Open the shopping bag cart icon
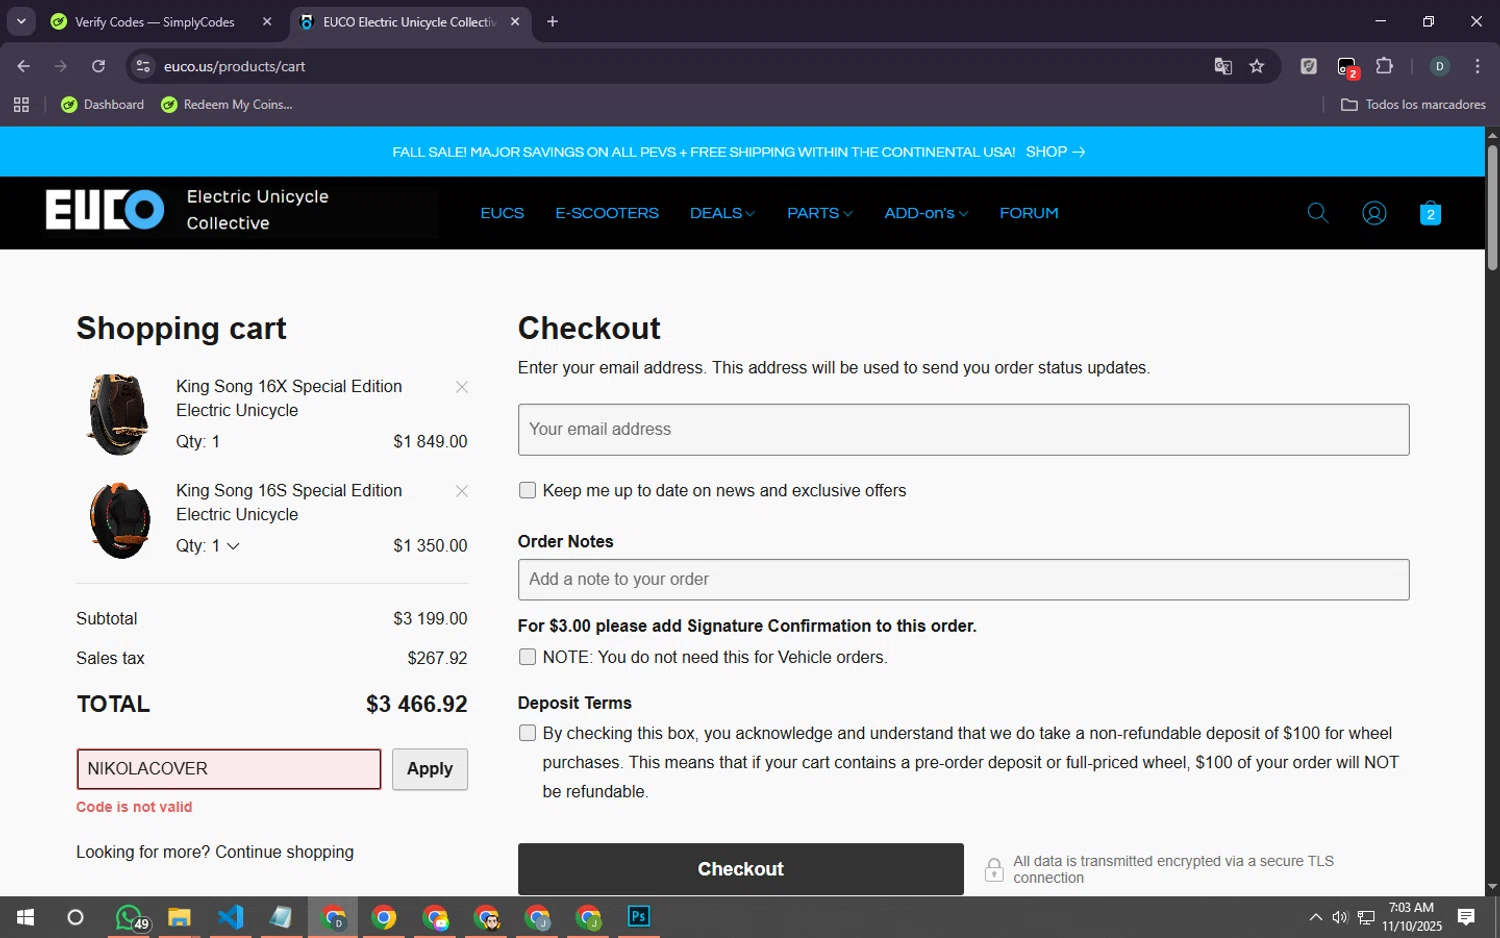The image size is (1500, 938). click(x=1430, y=213)
